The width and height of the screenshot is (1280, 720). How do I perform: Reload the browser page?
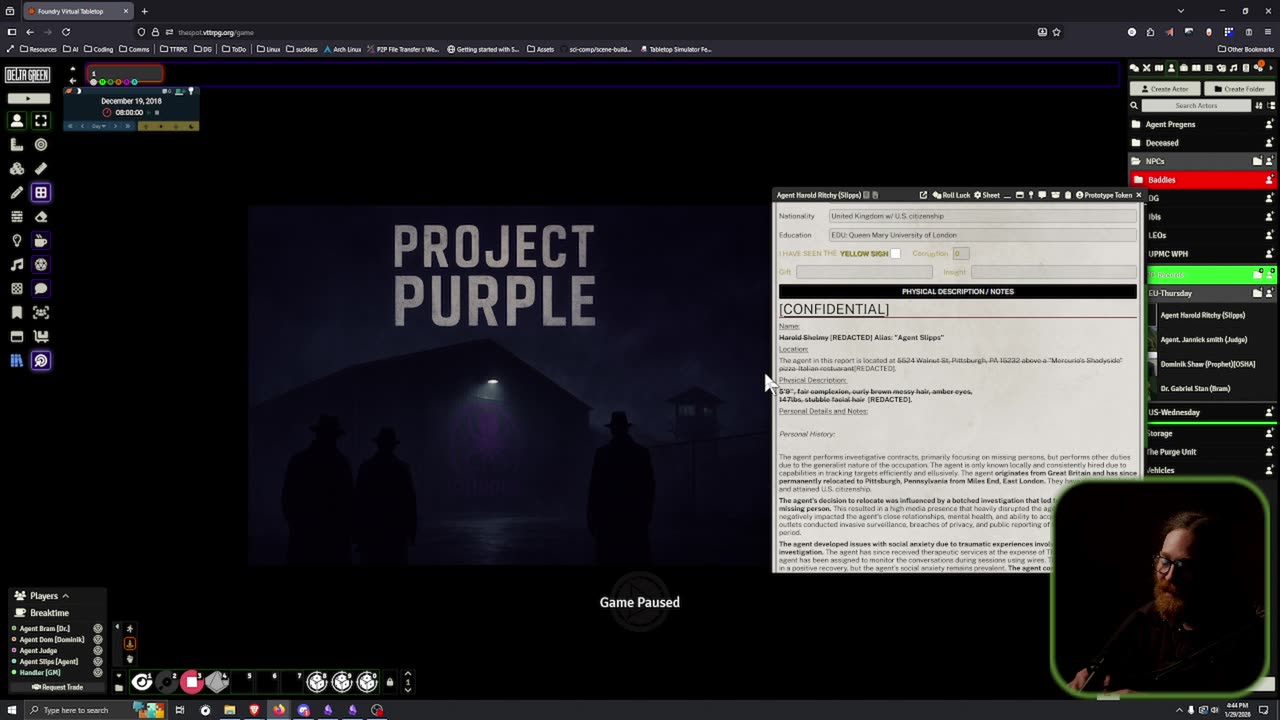66,32
